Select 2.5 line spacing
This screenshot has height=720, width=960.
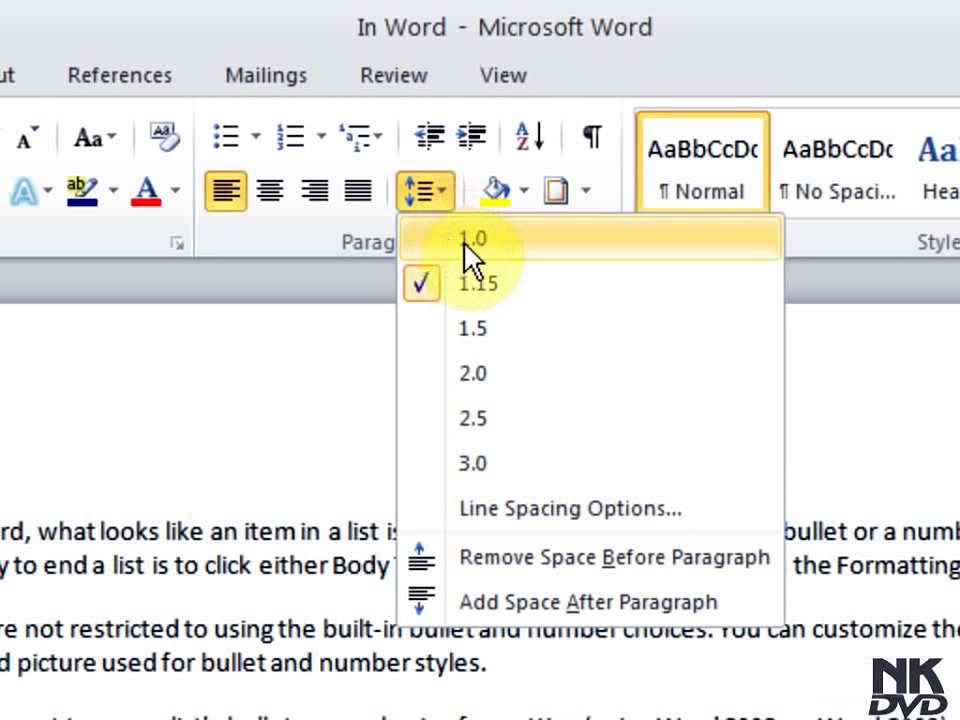(590, 419)
